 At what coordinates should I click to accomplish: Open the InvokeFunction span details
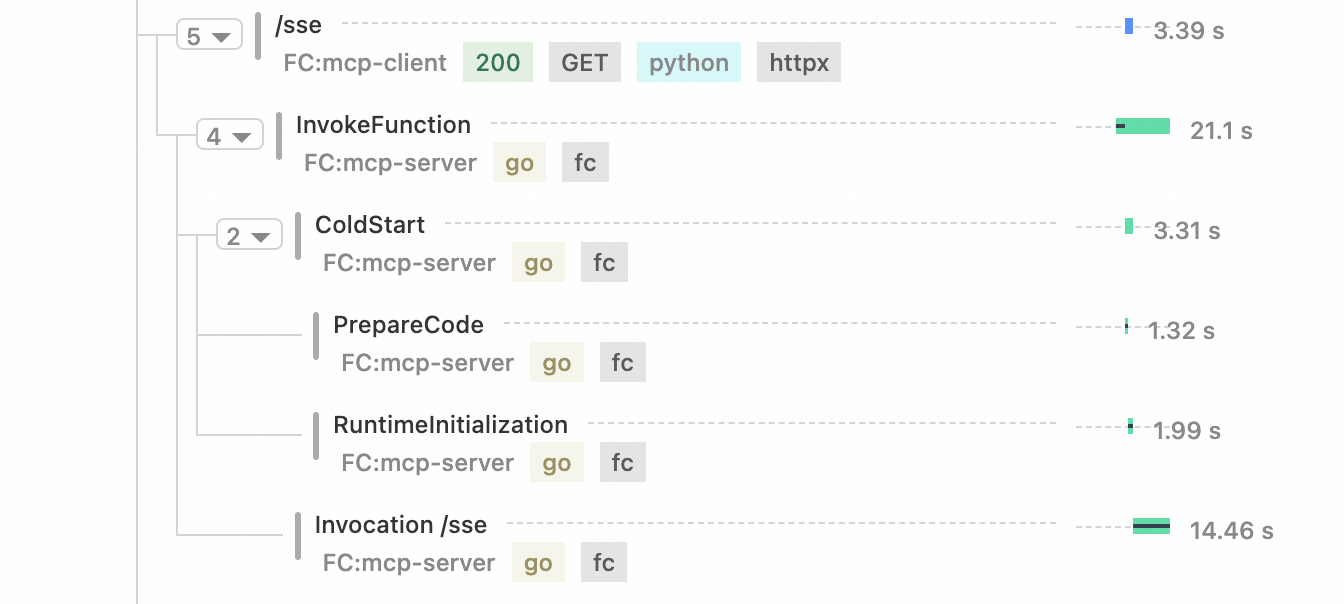[x=383, y=125]
